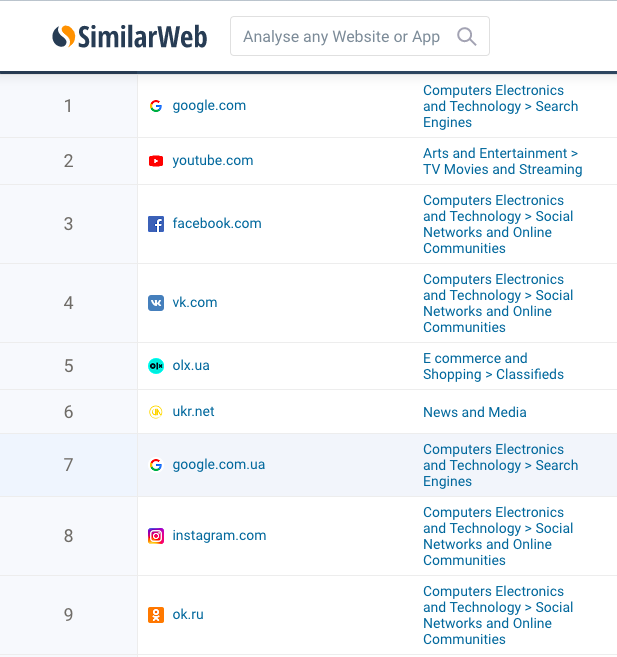Click the ukr.net favicon icon
Image resolution: width=617 pixels, height=657 pixels.
156,412
